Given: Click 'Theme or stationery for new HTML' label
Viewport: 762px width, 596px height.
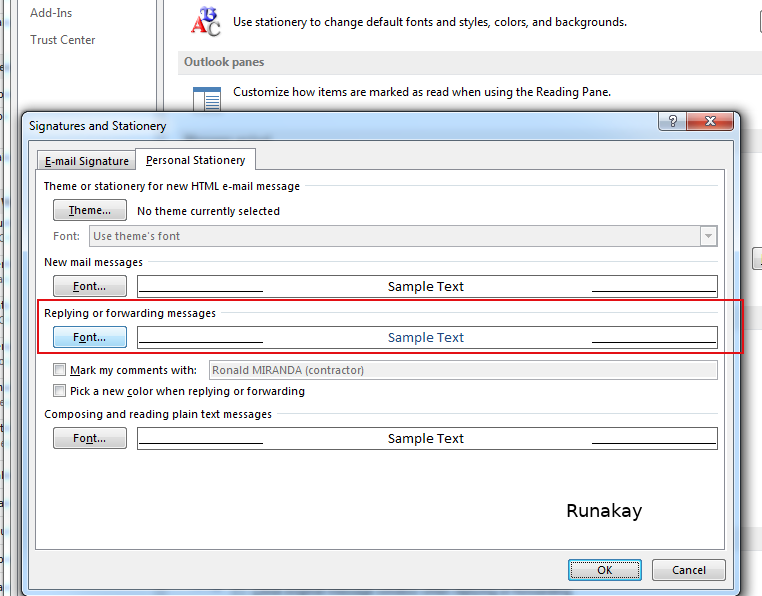Looking at the screenshot, I should click(172, 186).
